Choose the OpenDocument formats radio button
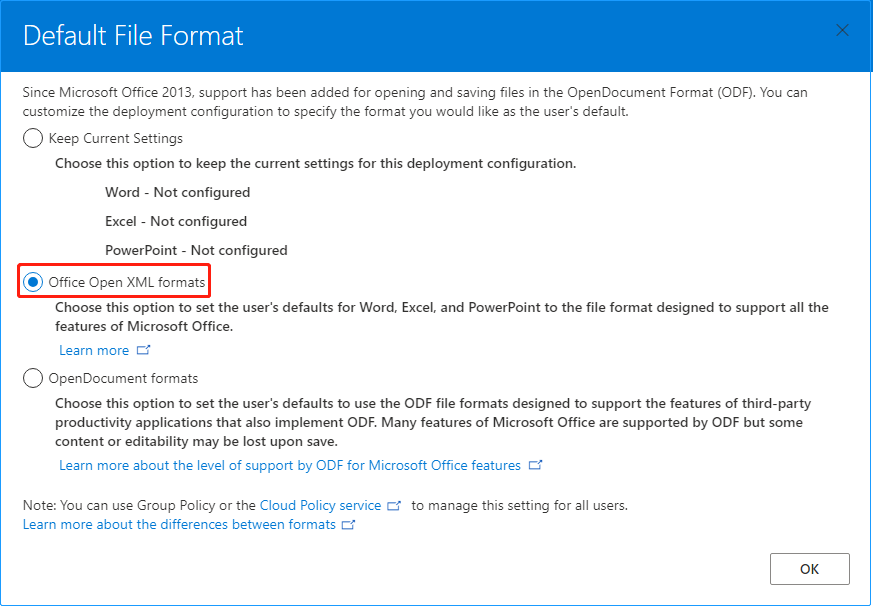Image resolution: width=873 pixels, height=608 pixels. coord(33,378)
